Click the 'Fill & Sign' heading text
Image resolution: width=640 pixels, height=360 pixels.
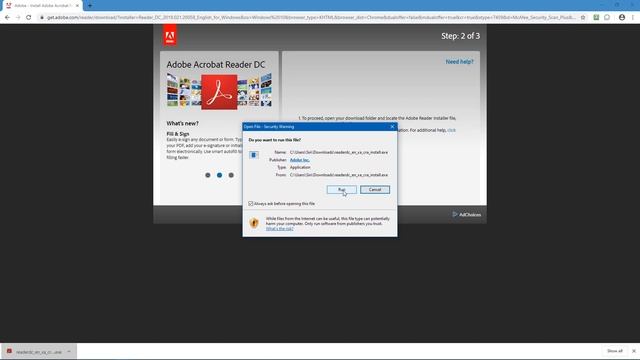[x=178, y=134]
